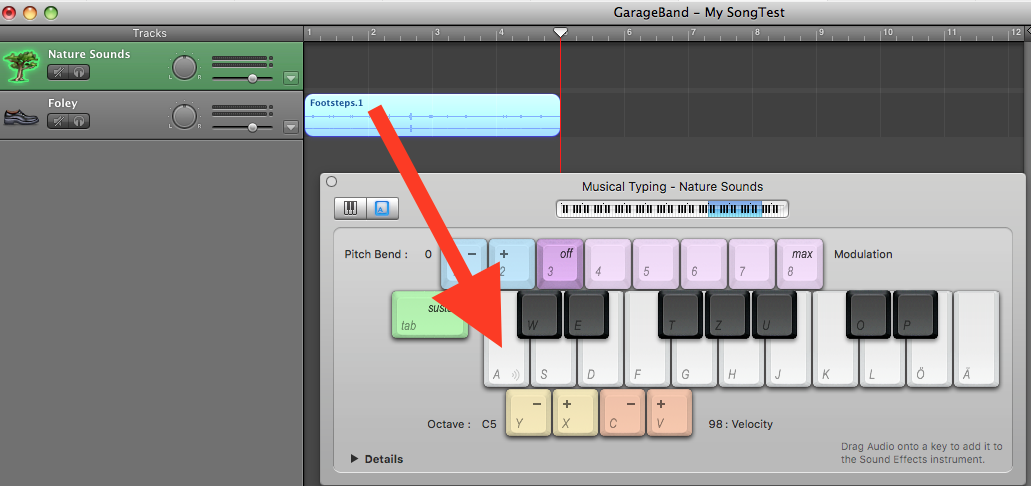Viewport: 1031px width, 486px height.
Task: Click bar 2 on the timeline ruler
Action: point(372,32)
